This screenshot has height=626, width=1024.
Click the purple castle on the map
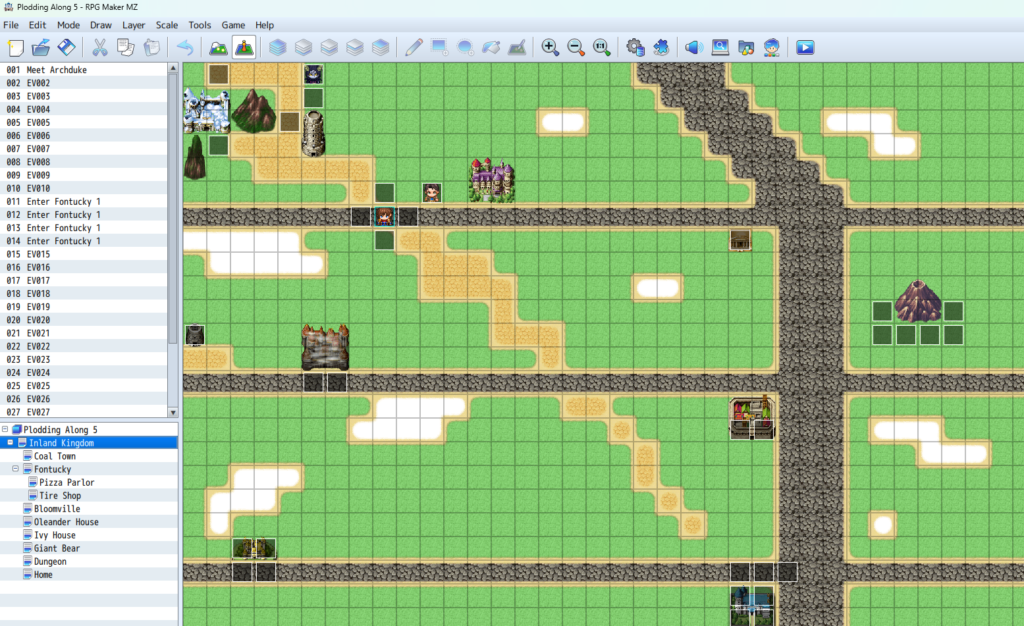pos(492,180)
